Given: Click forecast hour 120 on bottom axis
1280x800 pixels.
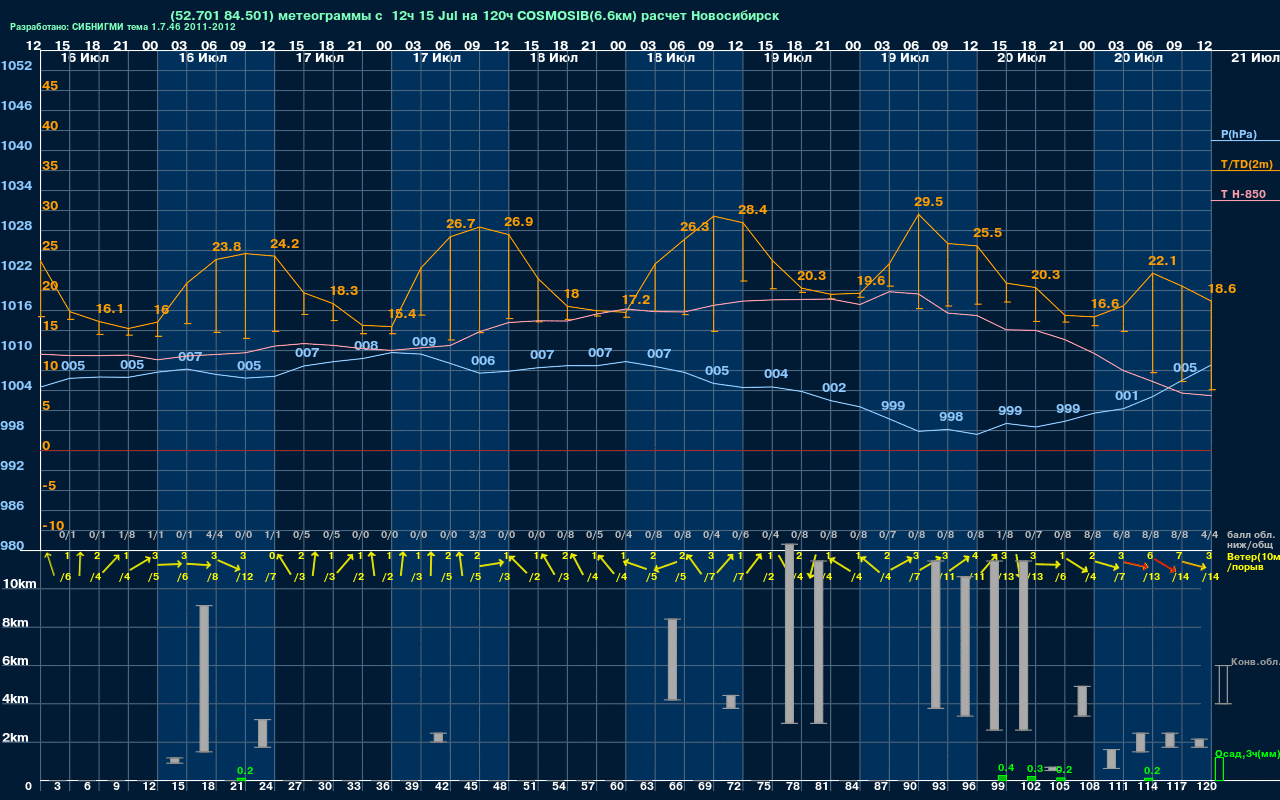Looking at the screenshot, I should point(1208,788).
